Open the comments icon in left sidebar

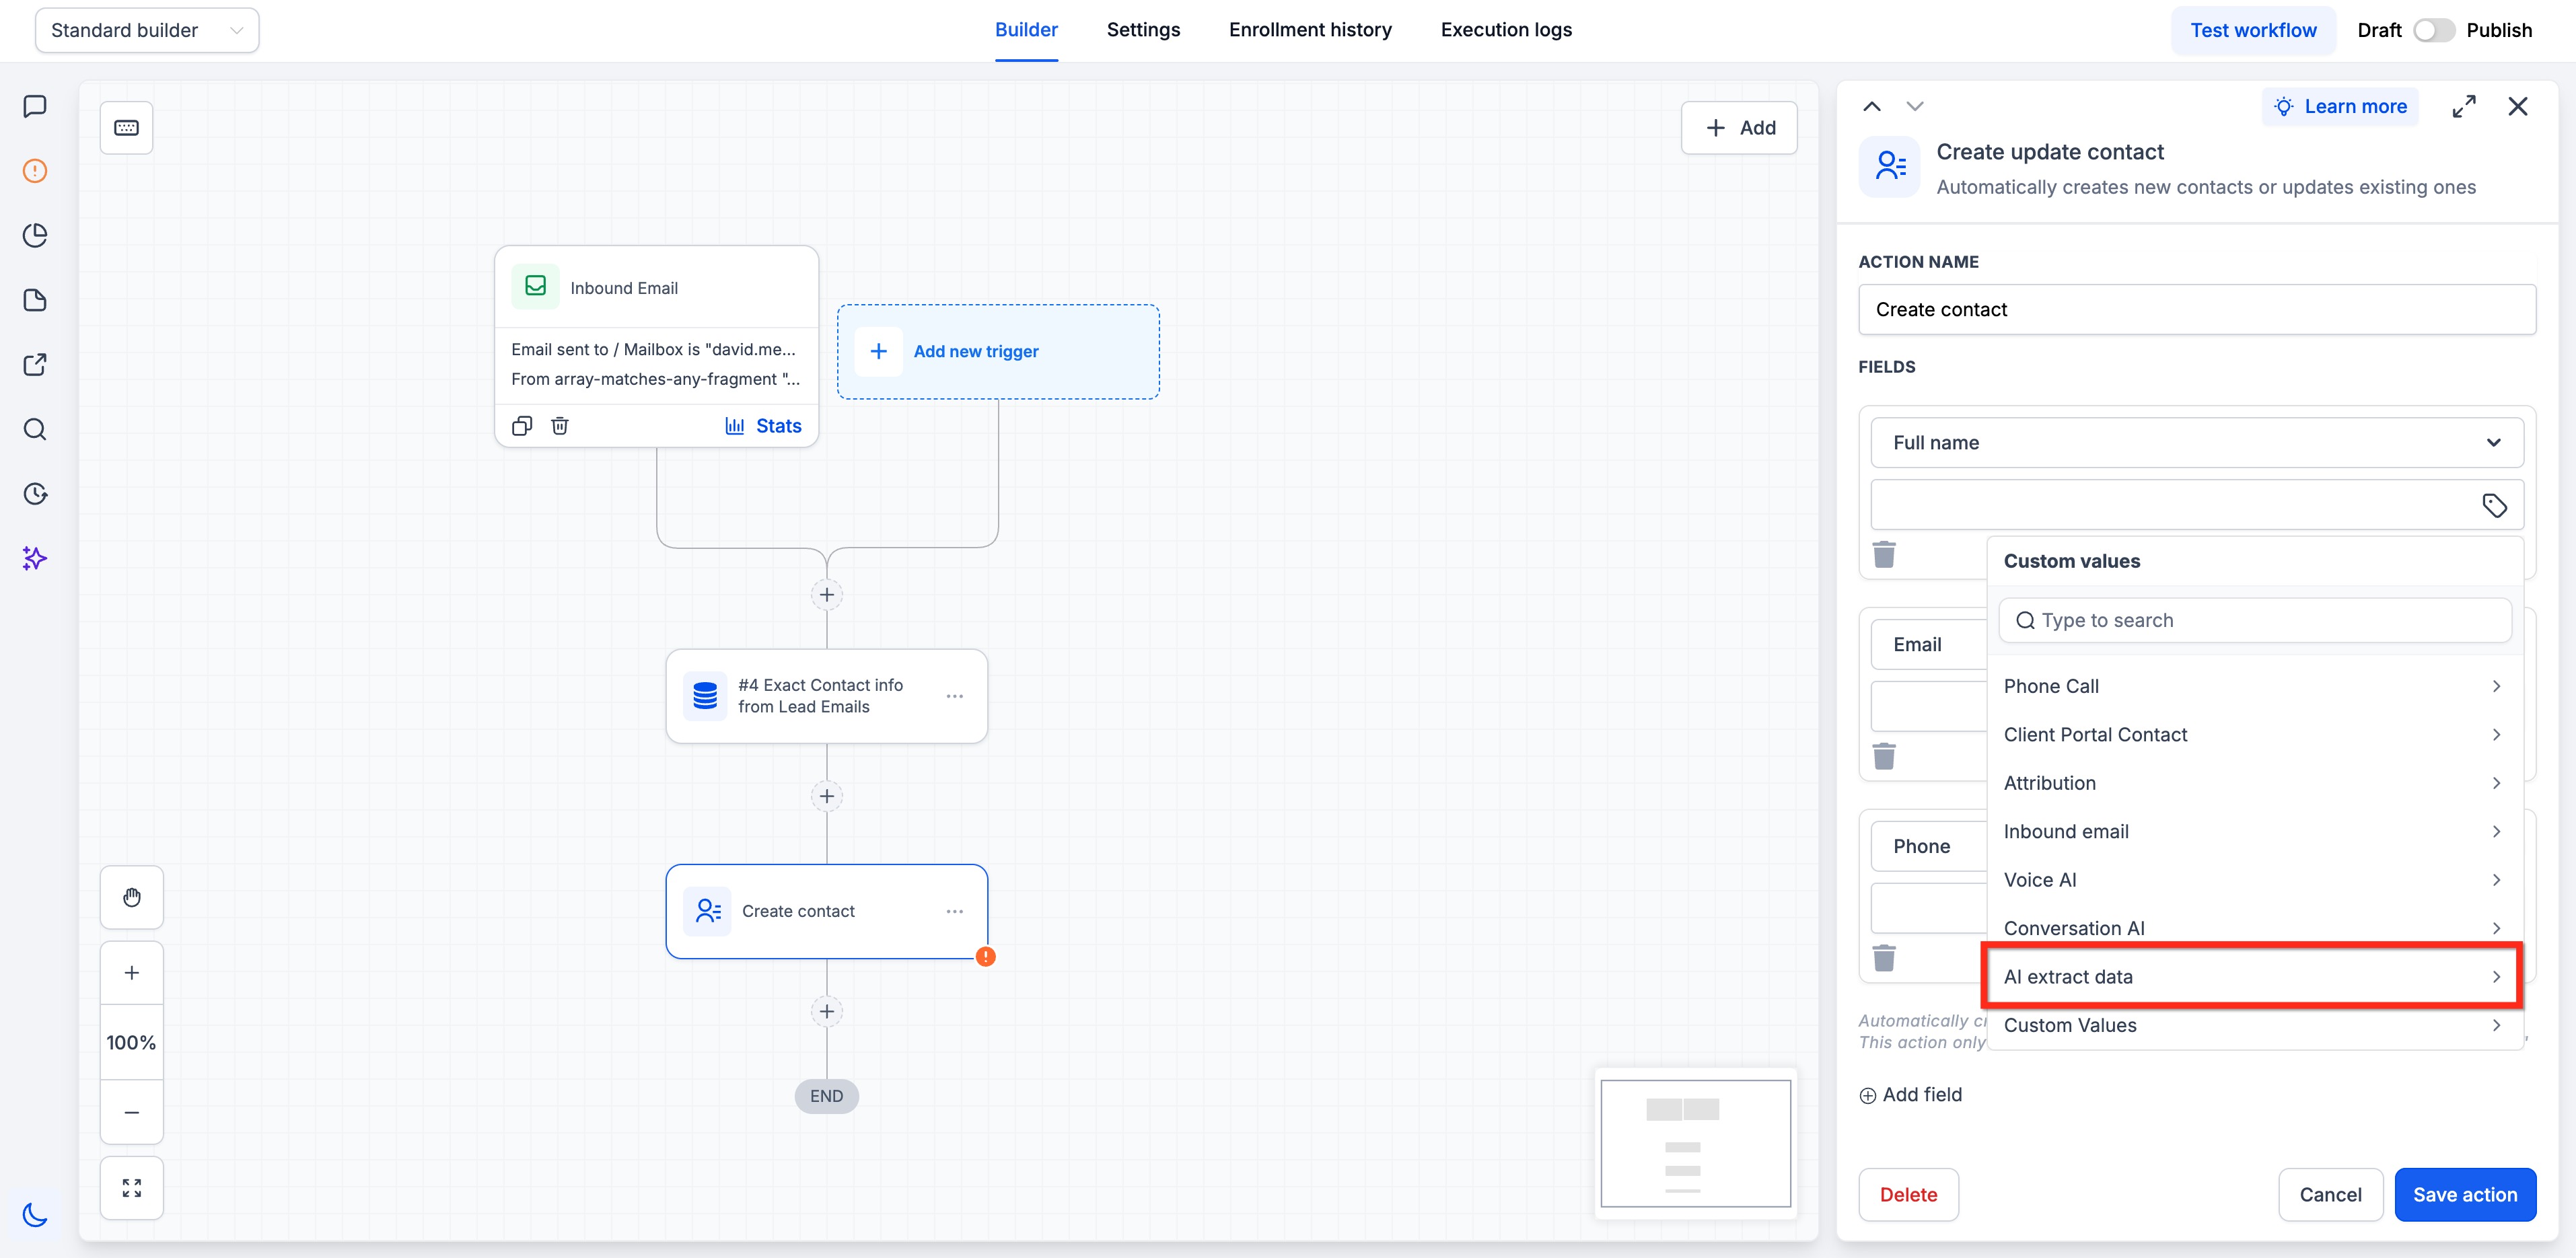35,106
